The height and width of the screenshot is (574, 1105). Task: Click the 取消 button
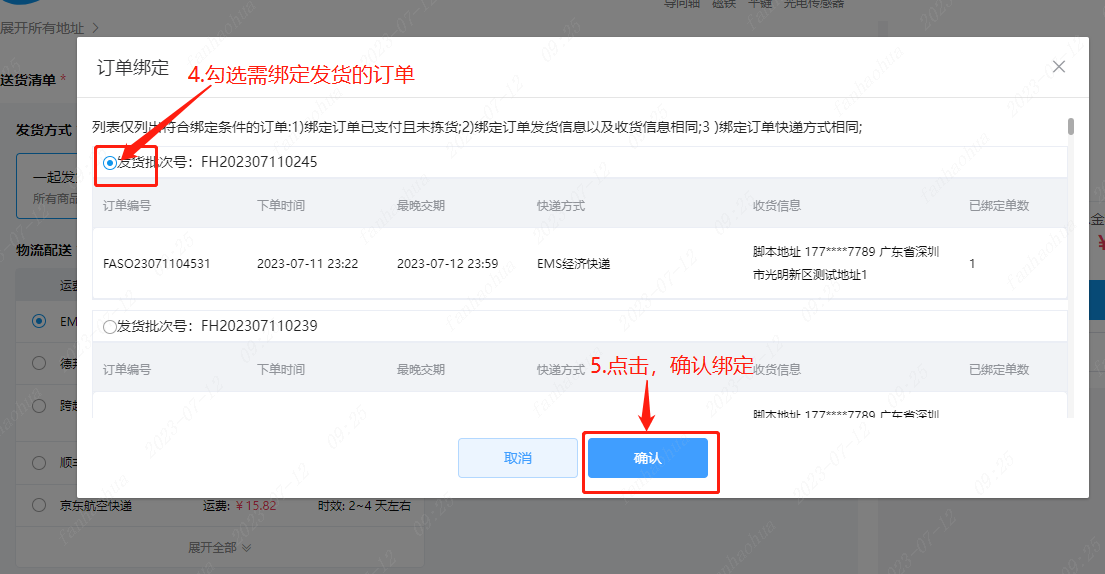click(x=518, y=458)
